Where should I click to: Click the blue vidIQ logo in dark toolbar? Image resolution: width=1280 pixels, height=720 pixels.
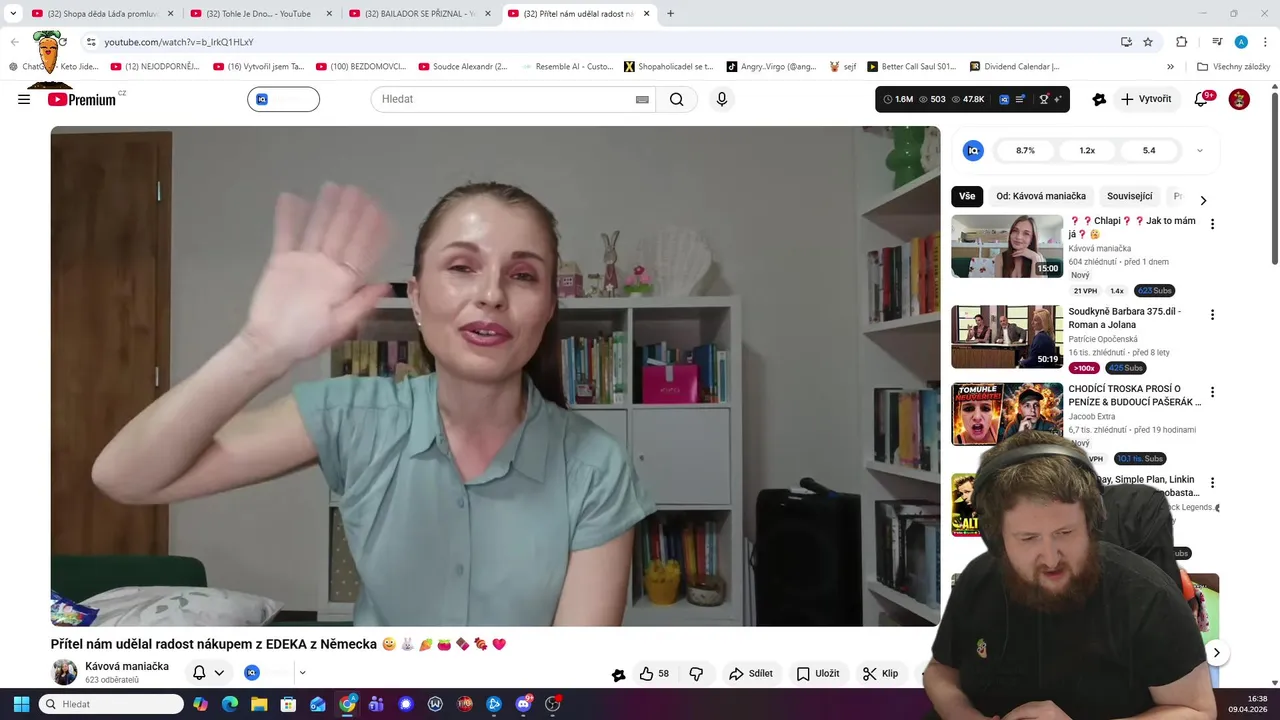[x=1004, y=99]
